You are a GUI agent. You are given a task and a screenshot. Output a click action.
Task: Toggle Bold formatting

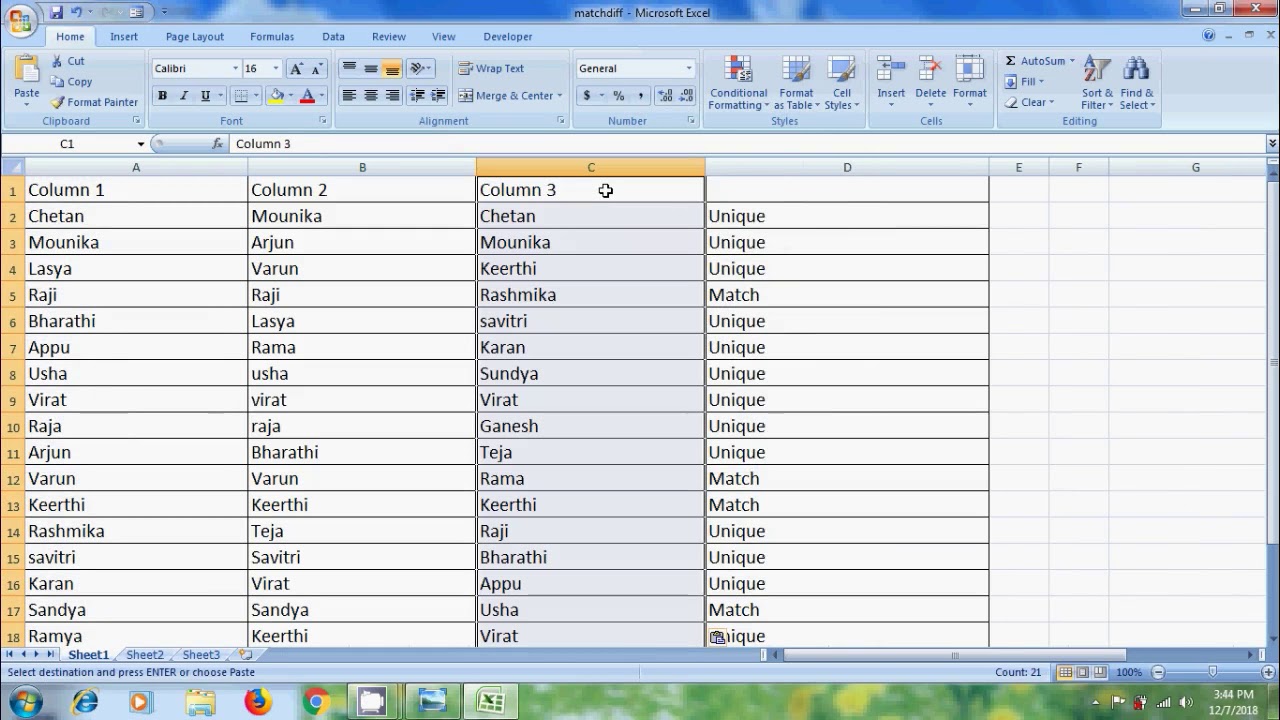coord(162,95)
